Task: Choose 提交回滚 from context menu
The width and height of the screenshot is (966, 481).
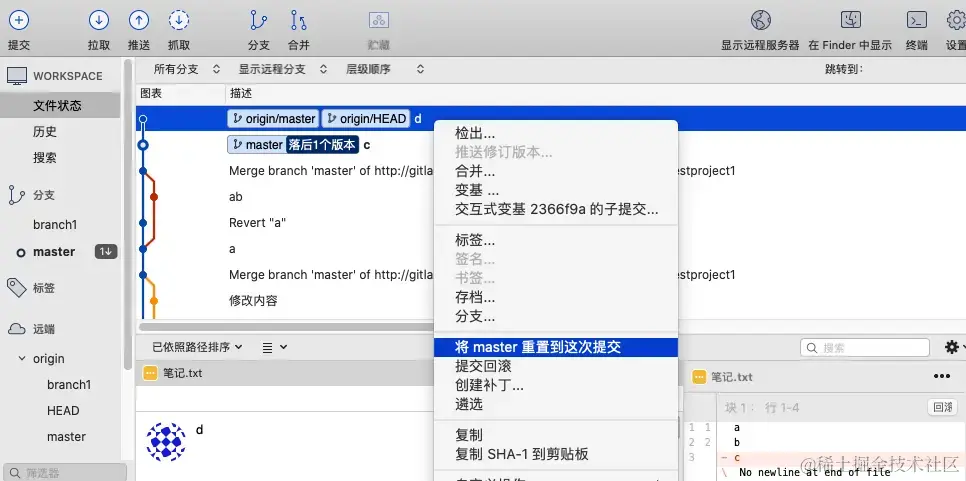Action: [x=556, y=366]
